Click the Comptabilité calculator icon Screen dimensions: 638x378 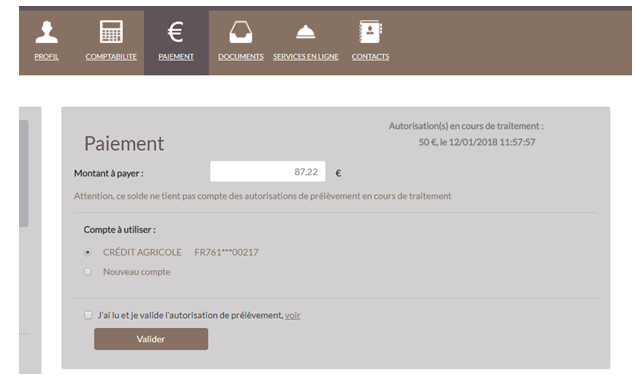[111, 31]
